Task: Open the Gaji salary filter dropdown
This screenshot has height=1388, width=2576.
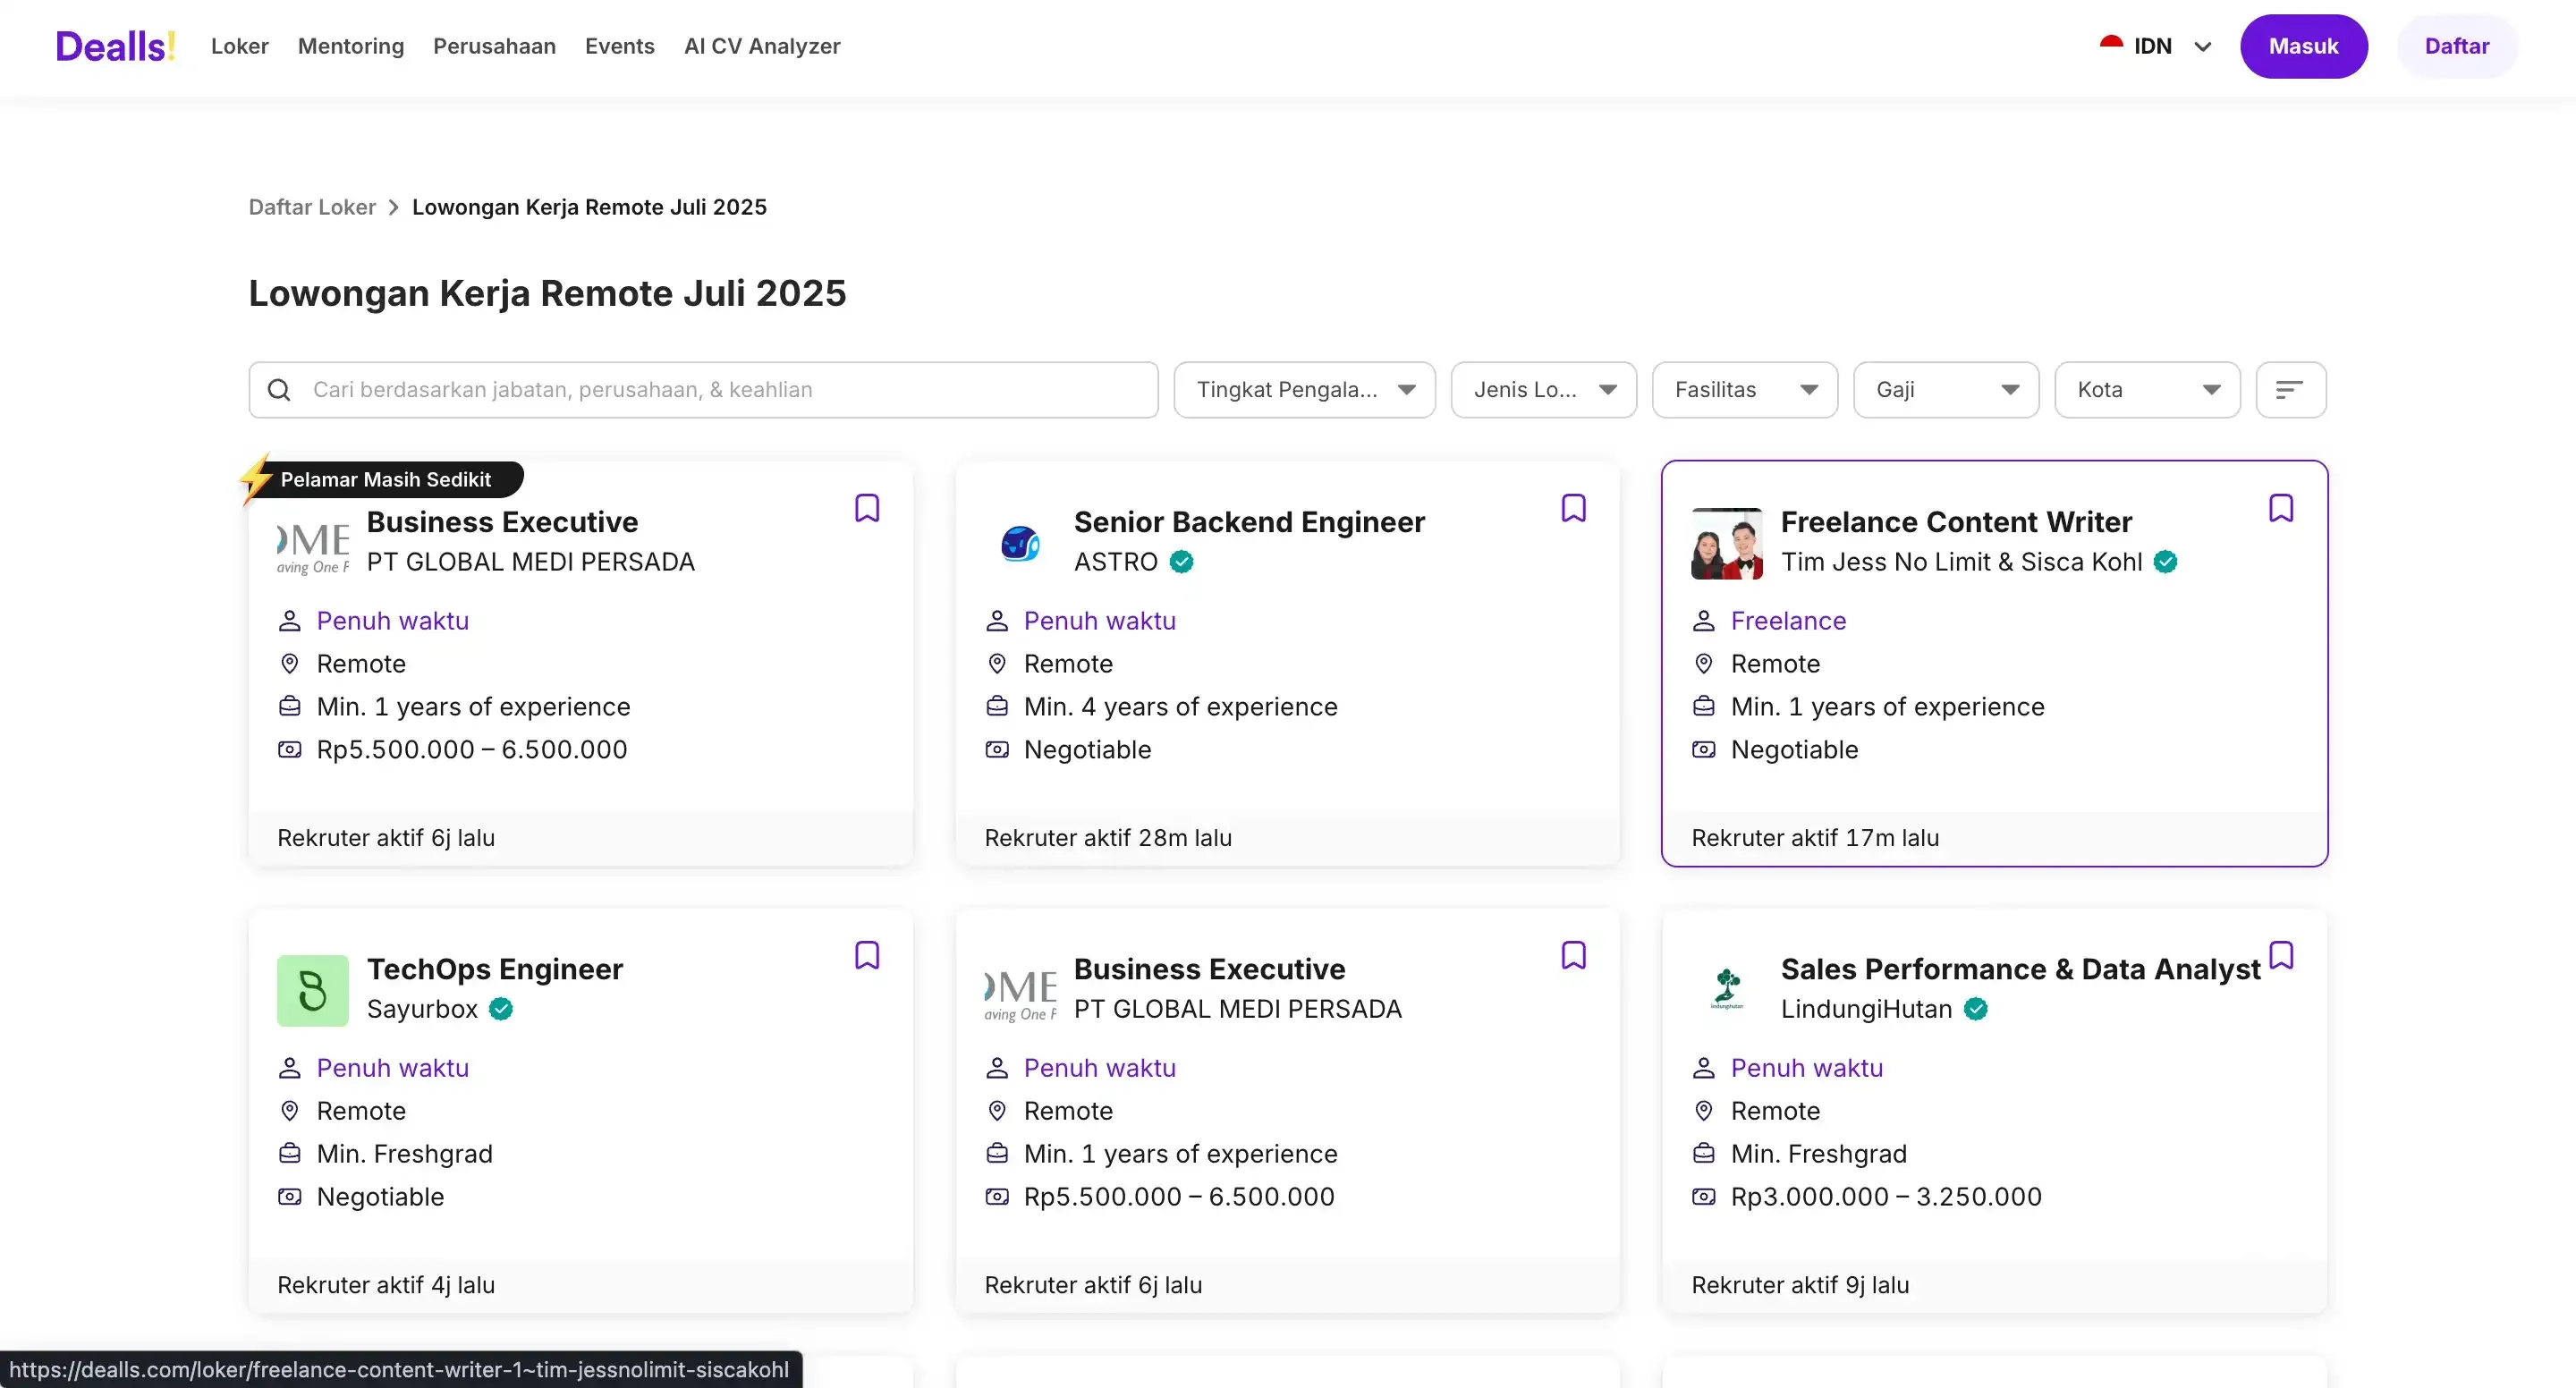Action: 1945,390
